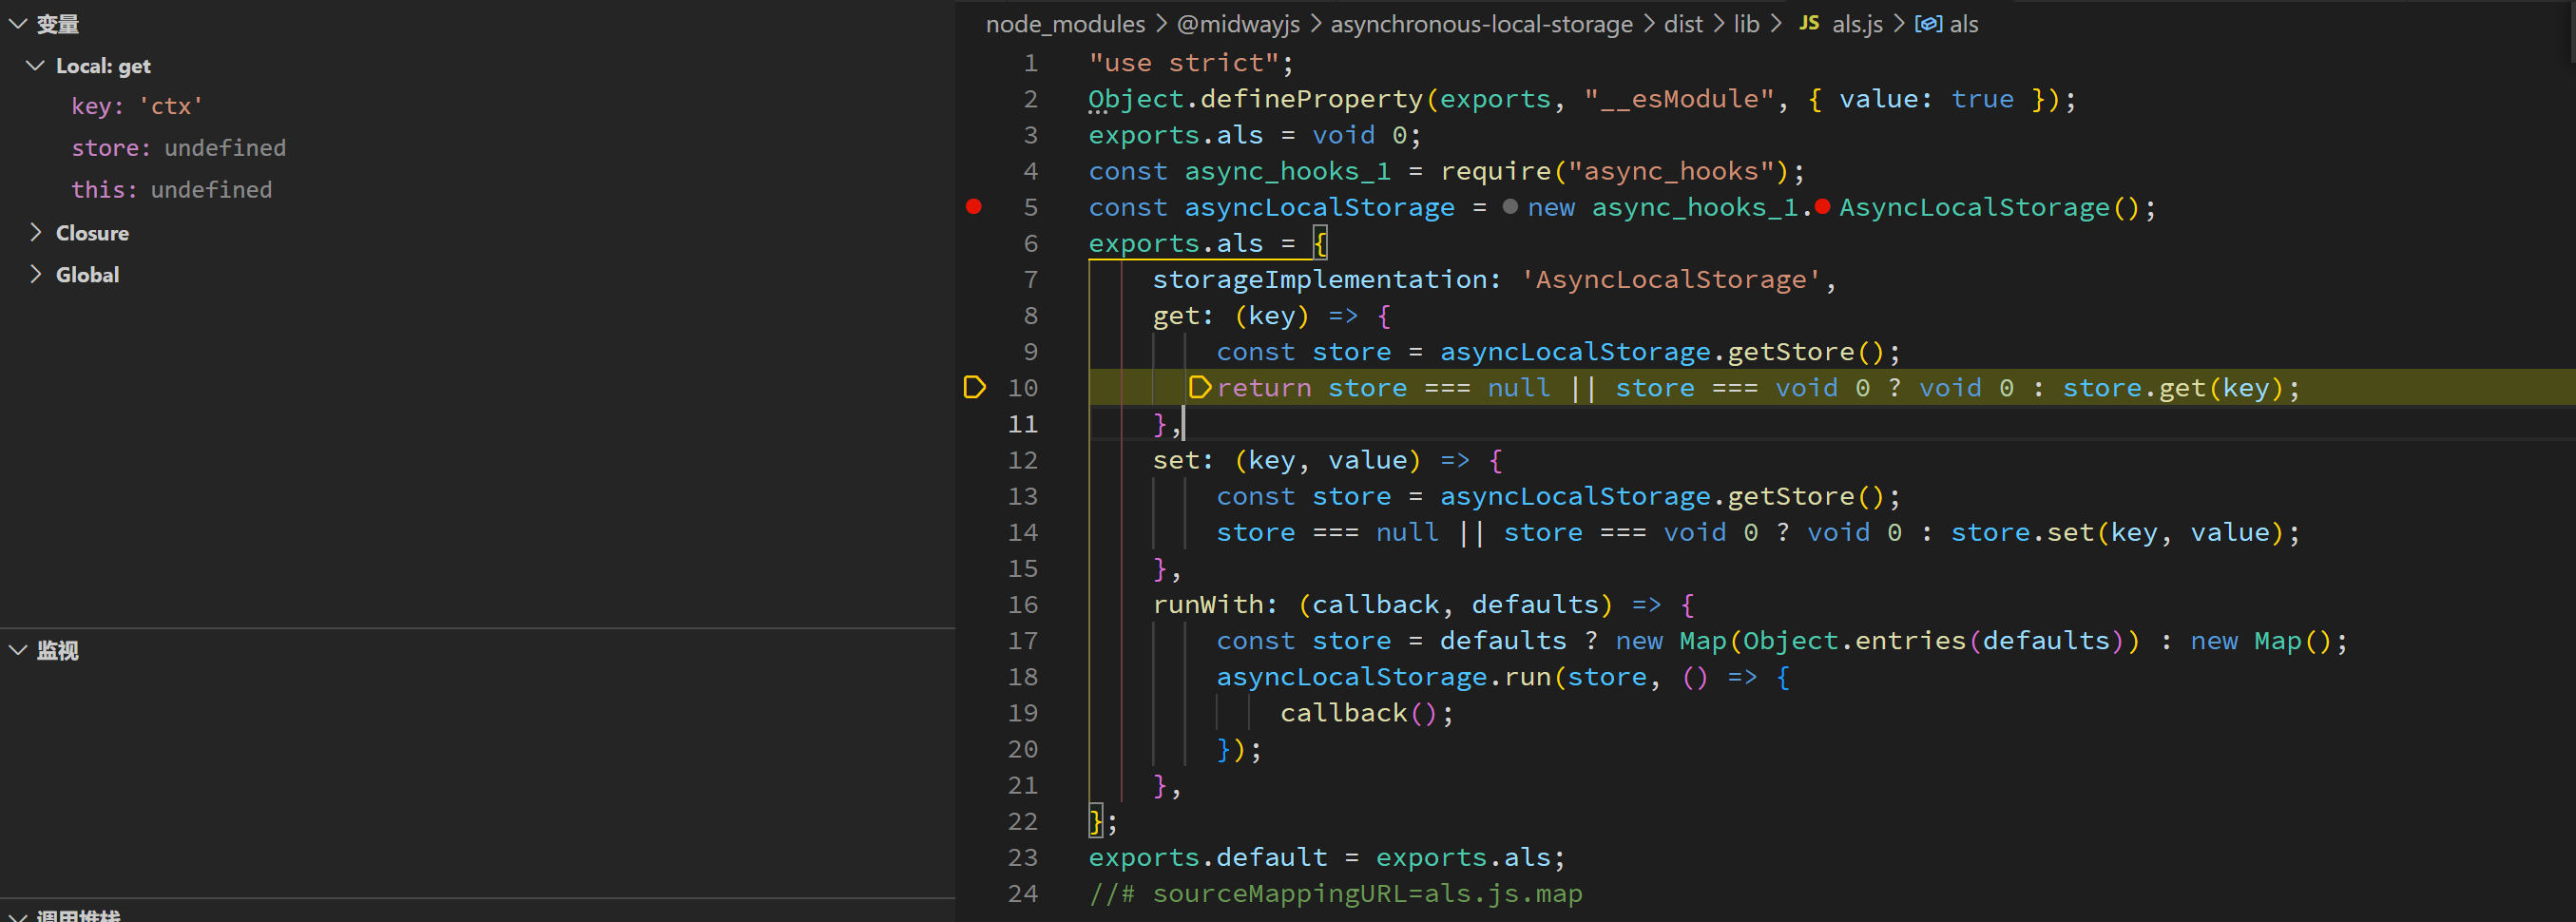Collapse the 变量 variables section
This screenshot has width=2576, height=922.
coord(18,23)
